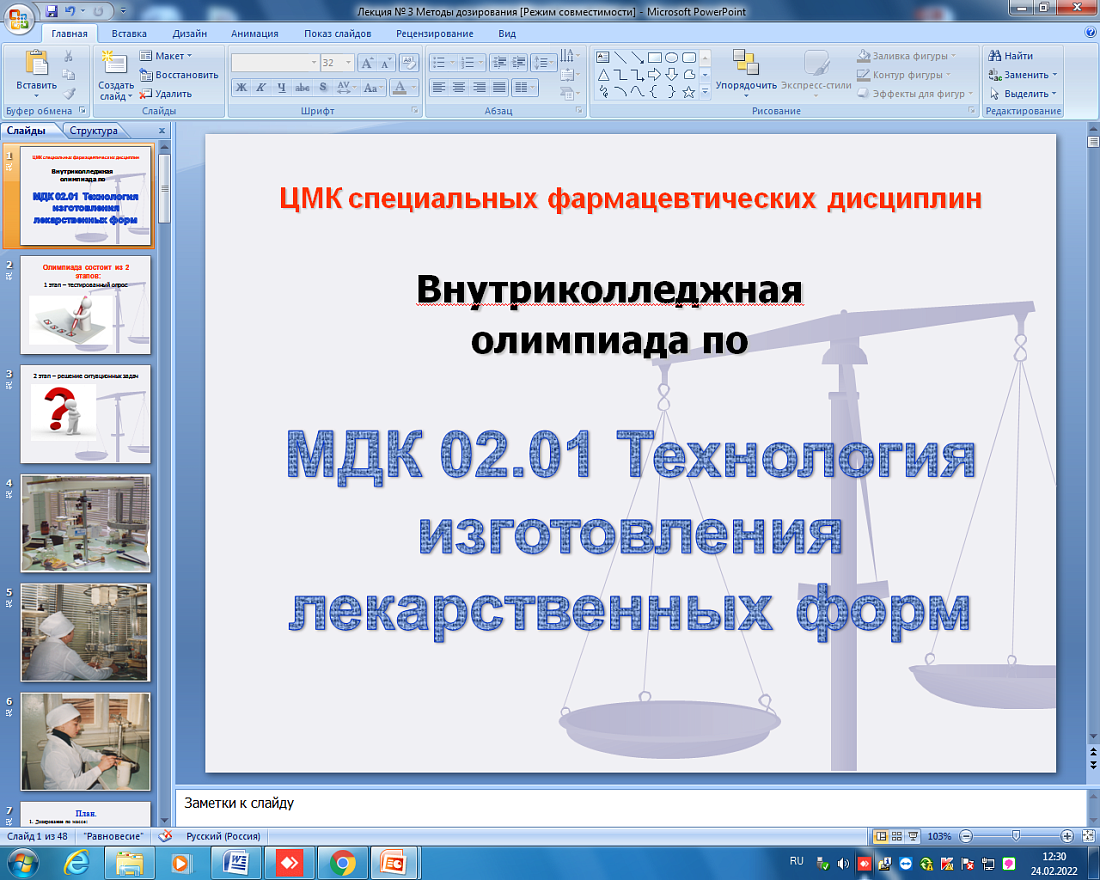Select the oval shape tool

(x=673, y=58)
